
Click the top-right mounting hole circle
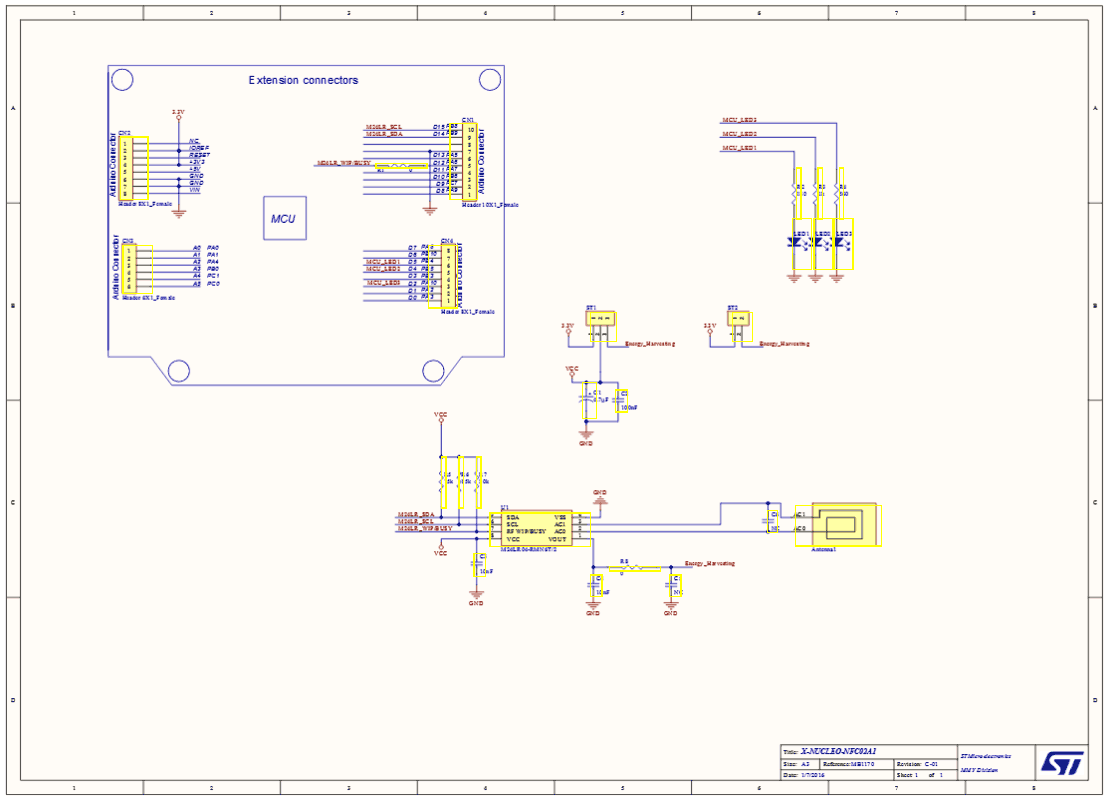tap(490, 80)
